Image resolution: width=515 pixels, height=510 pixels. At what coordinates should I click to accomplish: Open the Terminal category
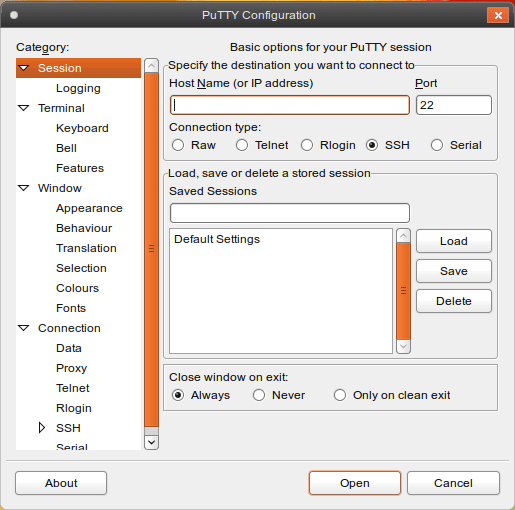point(61,108)
